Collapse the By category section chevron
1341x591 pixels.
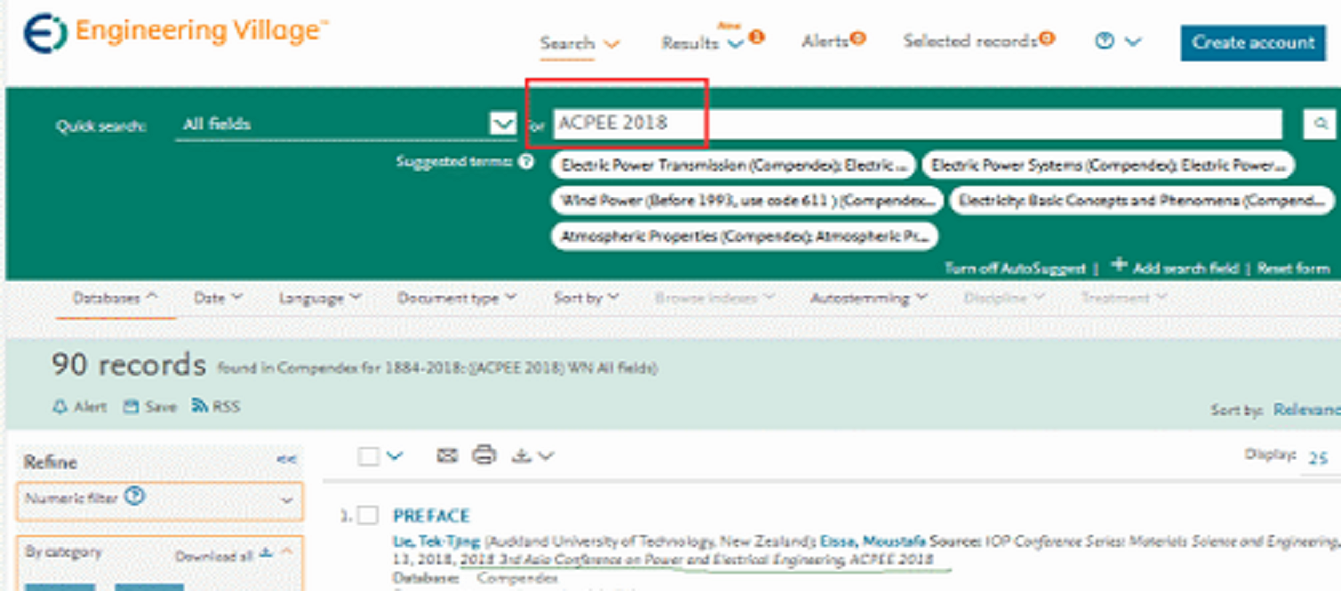pos(286,553)
